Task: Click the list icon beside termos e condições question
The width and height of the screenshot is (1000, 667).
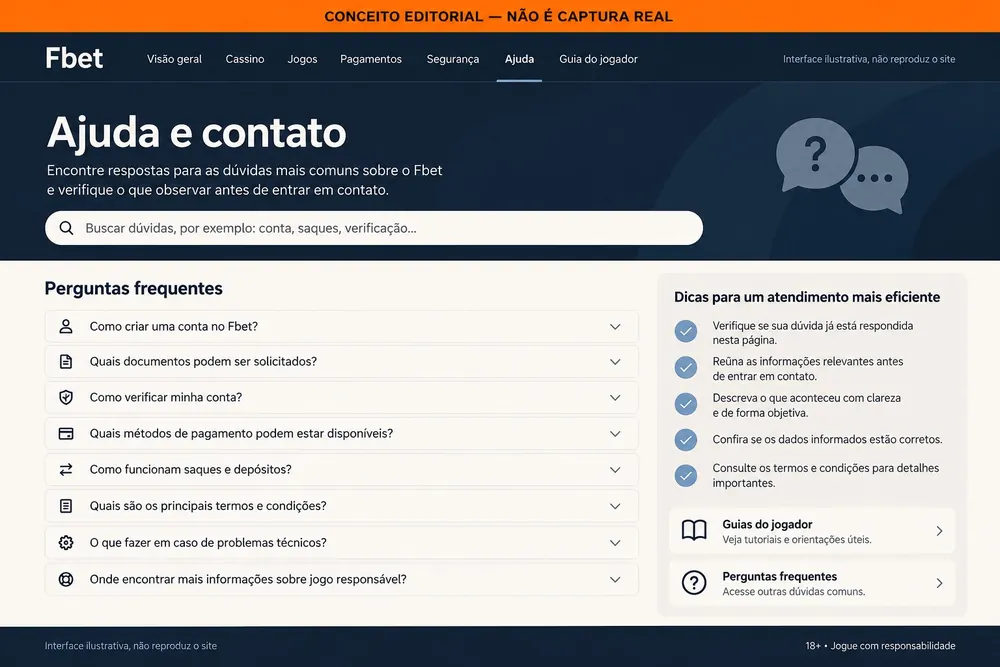Action: [66, 506]
